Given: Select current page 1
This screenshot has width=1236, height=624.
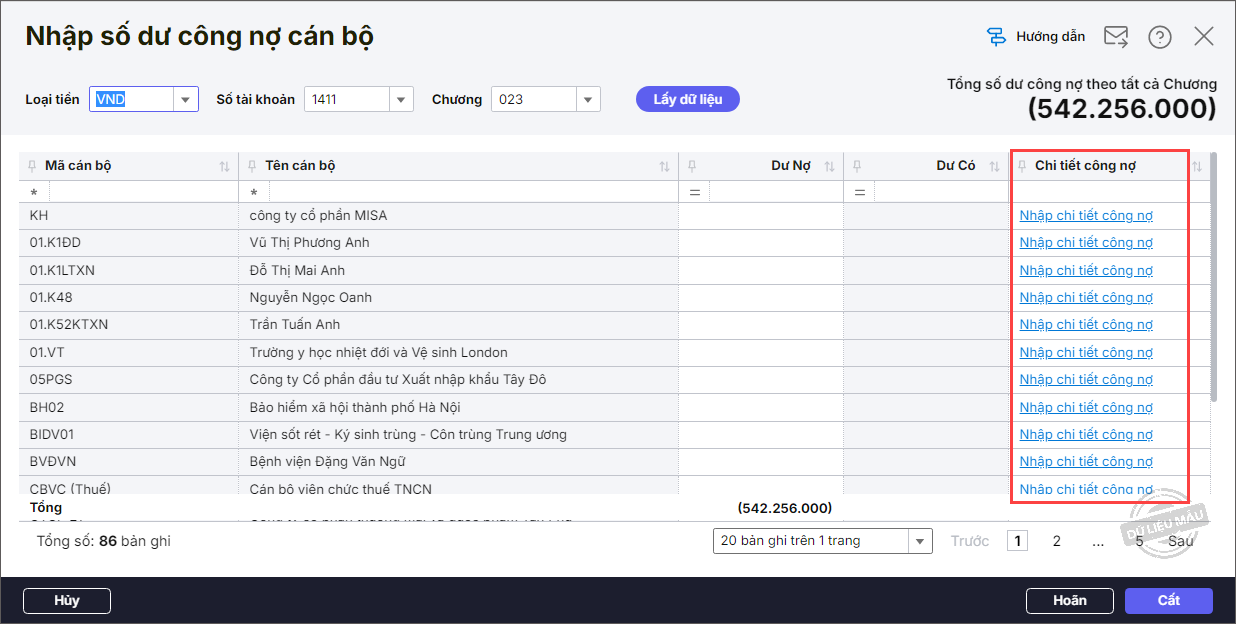Looking at the screenshot, I should pyautogui.click(x=1017, y=541).
